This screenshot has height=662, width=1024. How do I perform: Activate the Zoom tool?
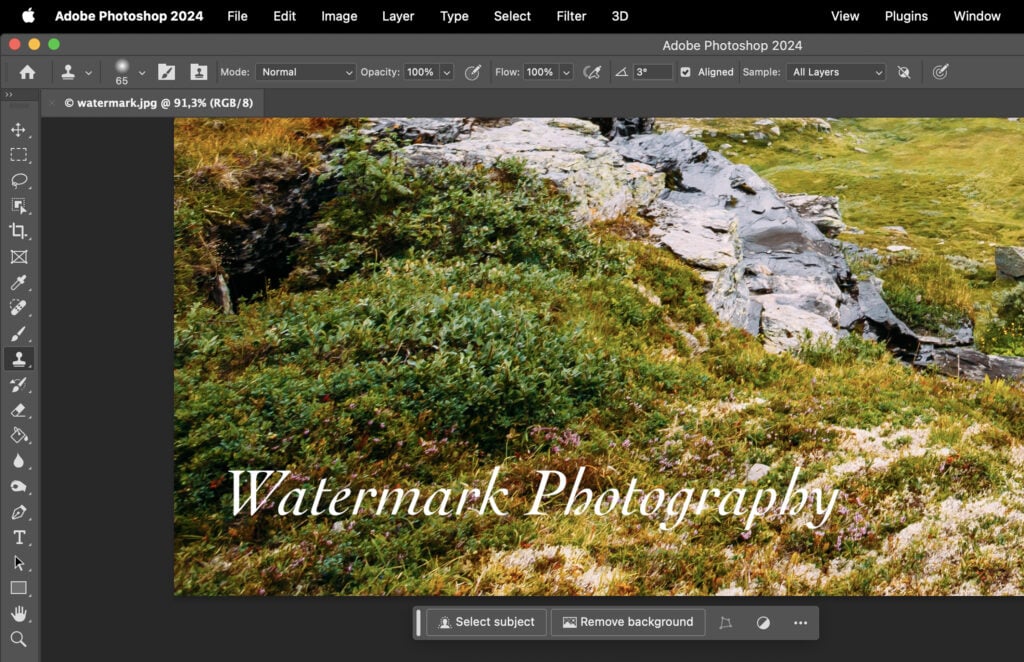pos(20,639)
